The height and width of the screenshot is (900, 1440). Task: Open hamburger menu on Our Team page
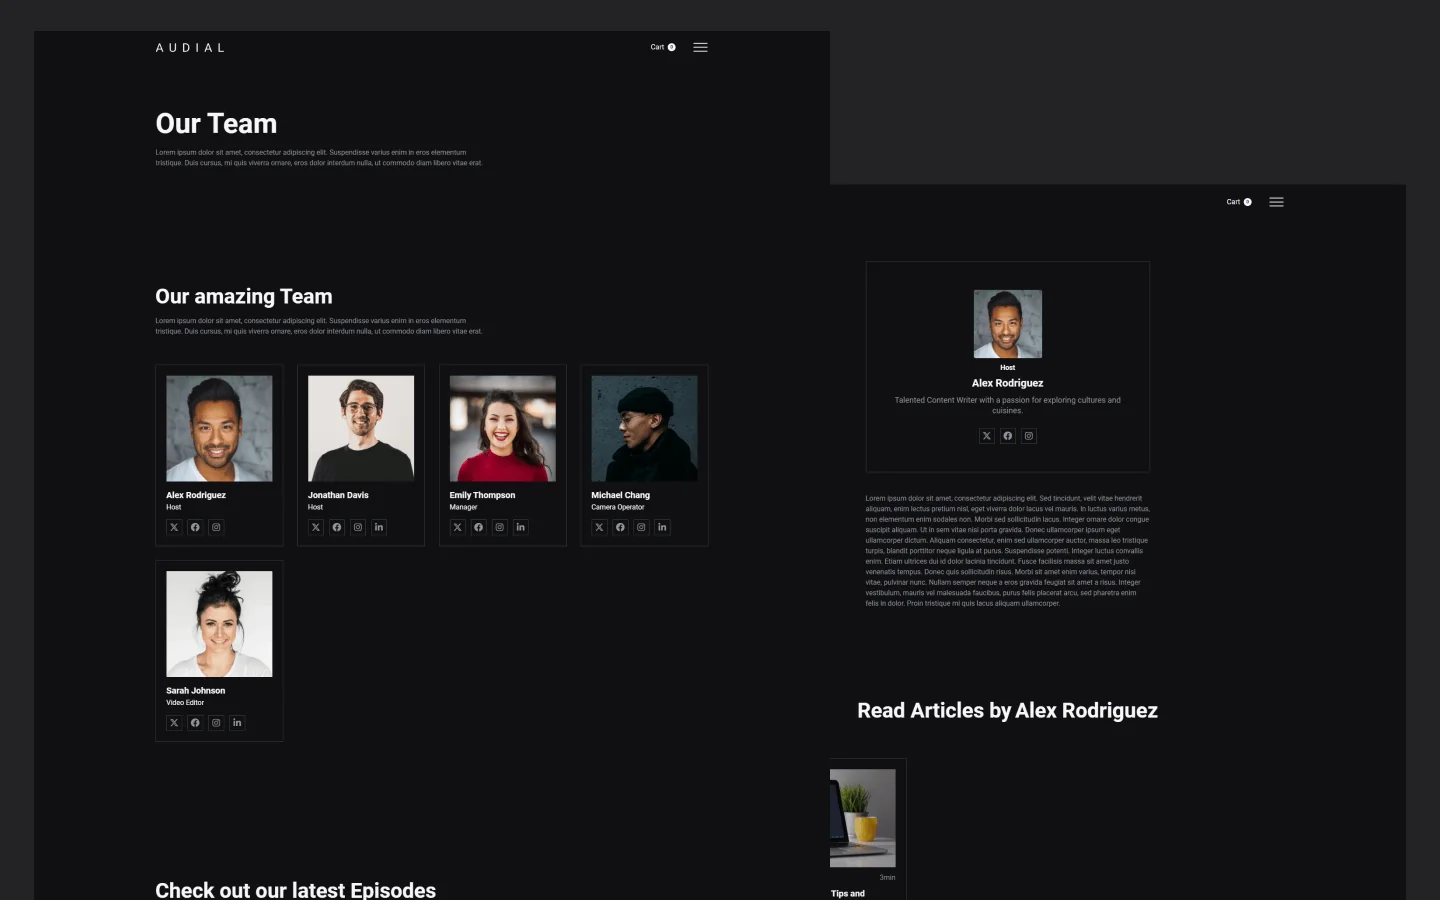[x=700, y=47]
